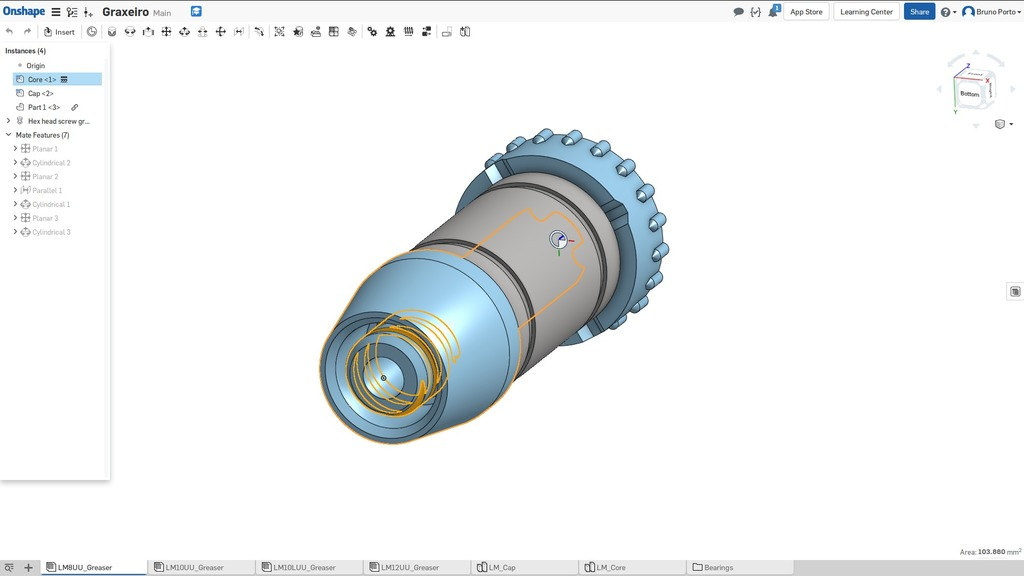Expand the Cylindrical 2 mate
This screenshot has width=1024, height=576.
(15, 163)
